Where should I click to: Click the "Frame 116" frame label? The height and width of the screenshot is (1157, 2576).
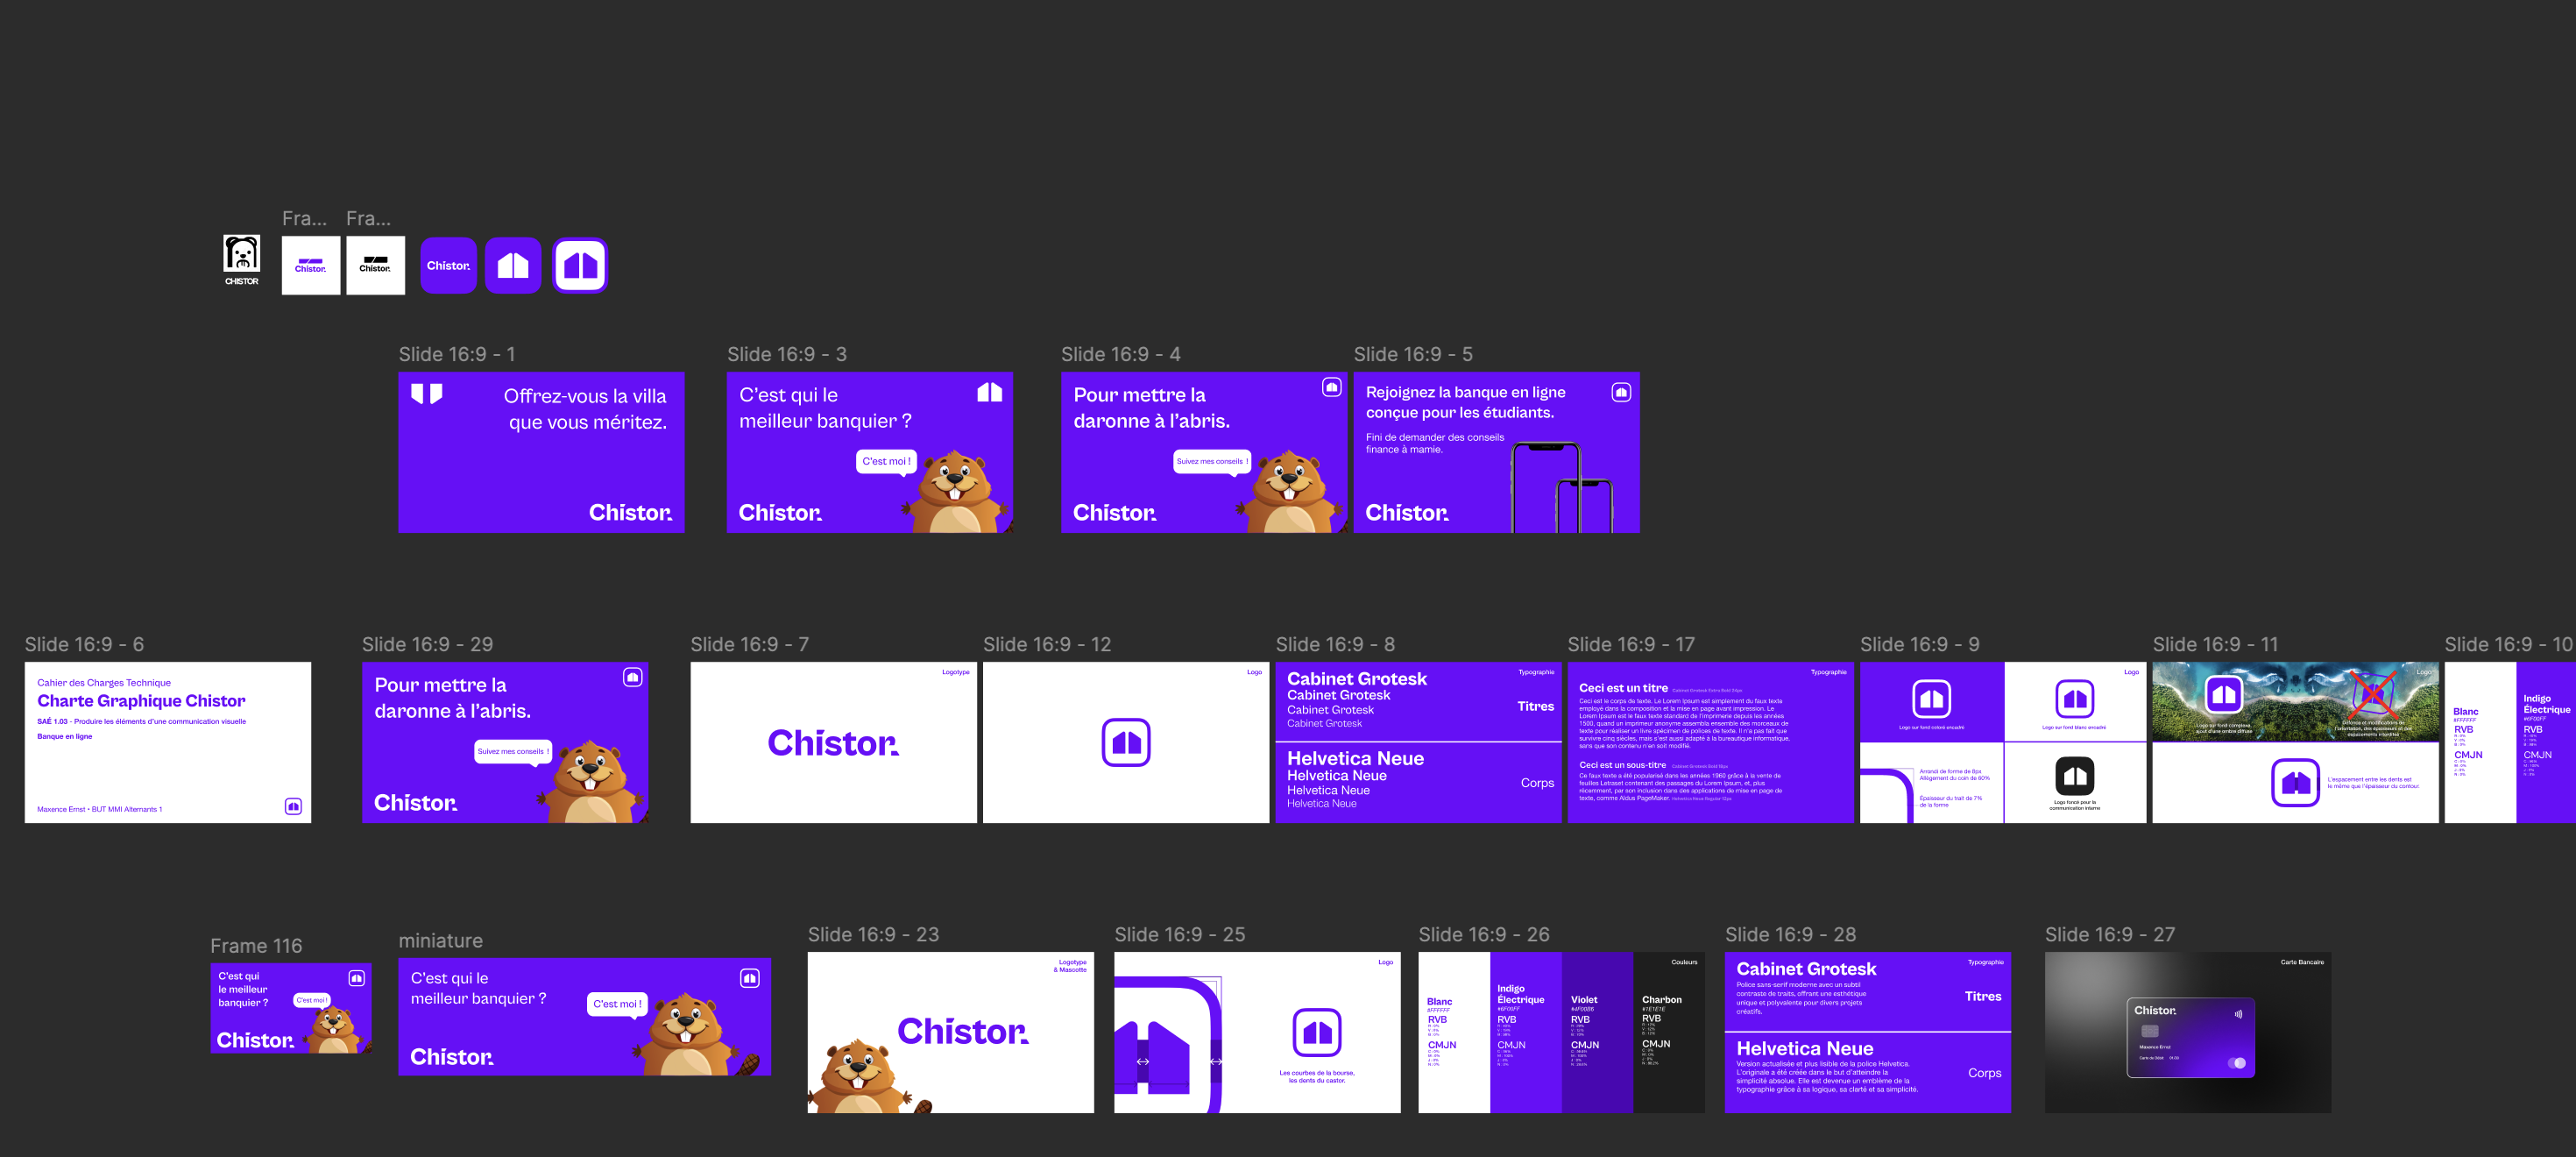256,945
